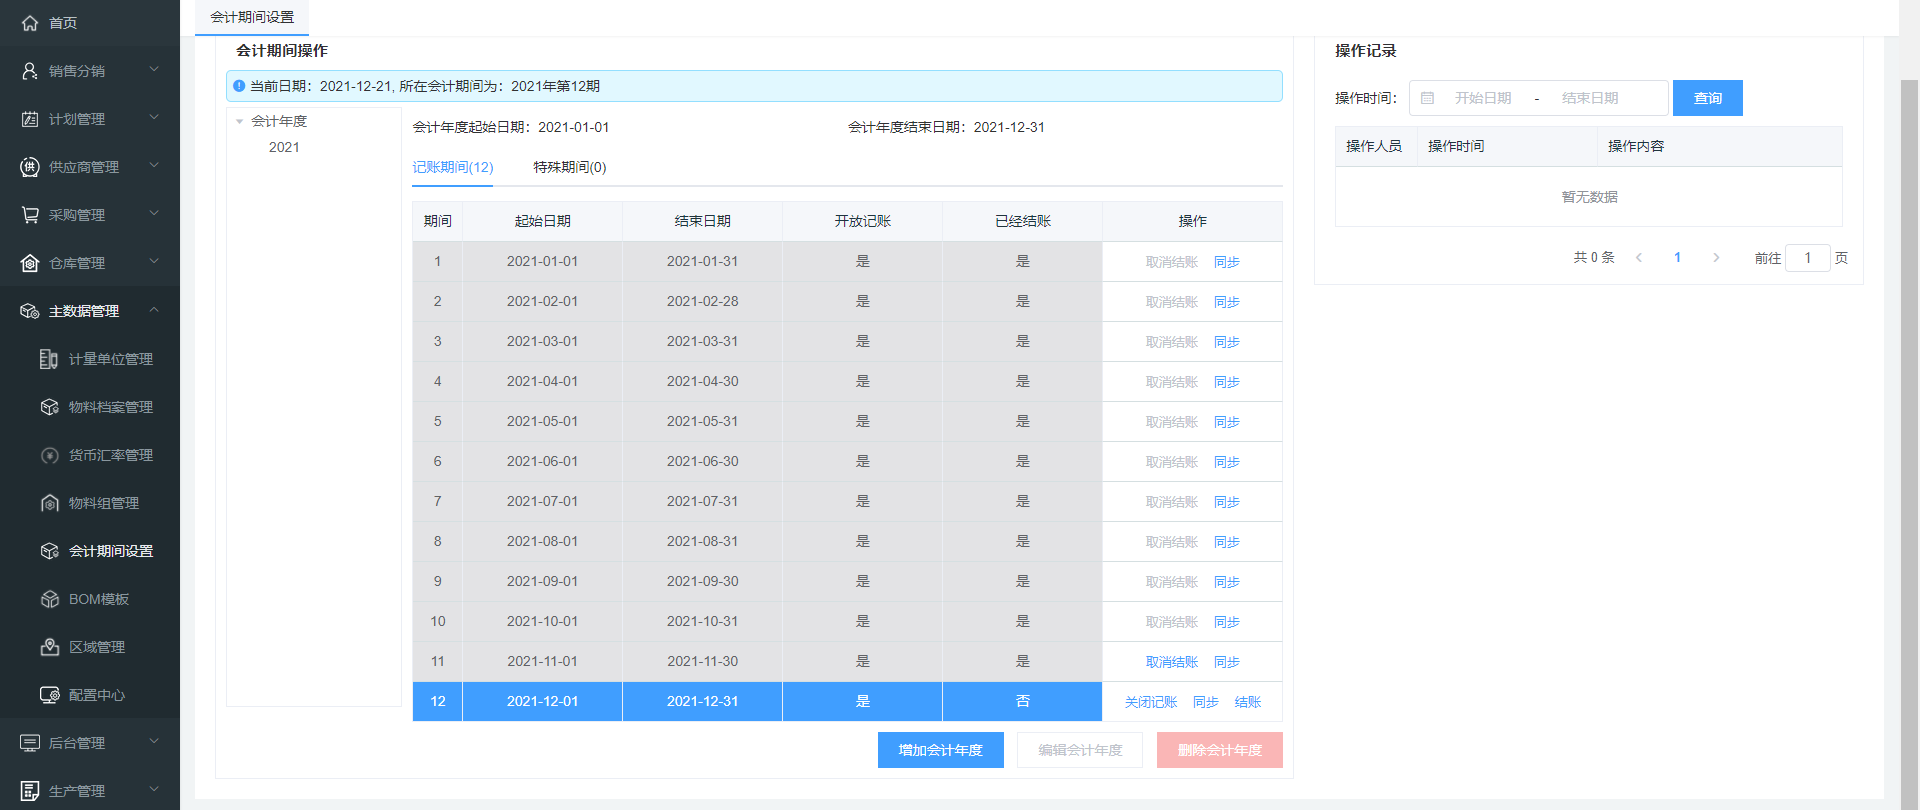
Task: Expand the 后台管理 submenu arrow
Action: click(154, 742)
